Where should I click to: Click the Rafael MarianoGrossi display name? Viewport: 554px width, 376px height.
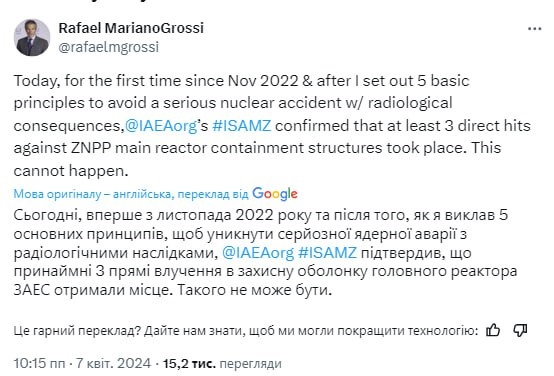pos(131,28)
